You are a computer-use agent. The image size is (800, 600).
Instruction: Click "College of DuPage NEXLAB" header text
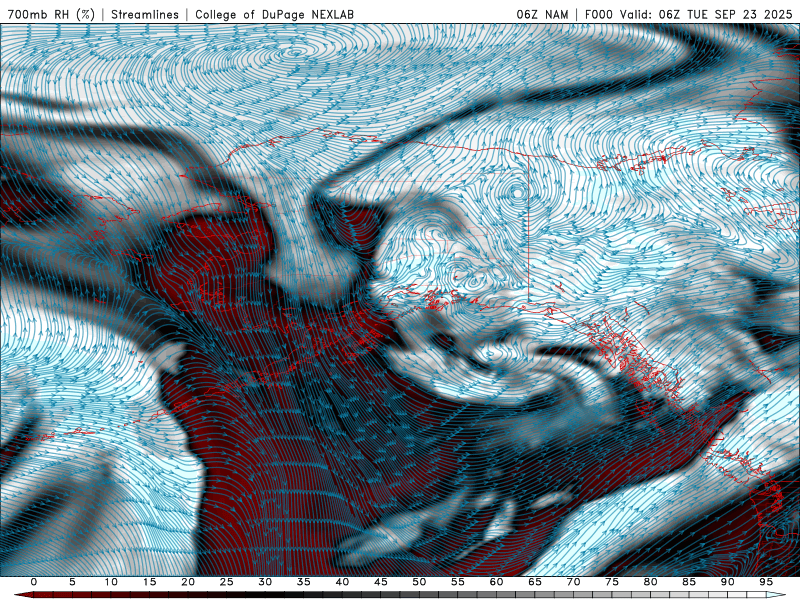point(274,15)
